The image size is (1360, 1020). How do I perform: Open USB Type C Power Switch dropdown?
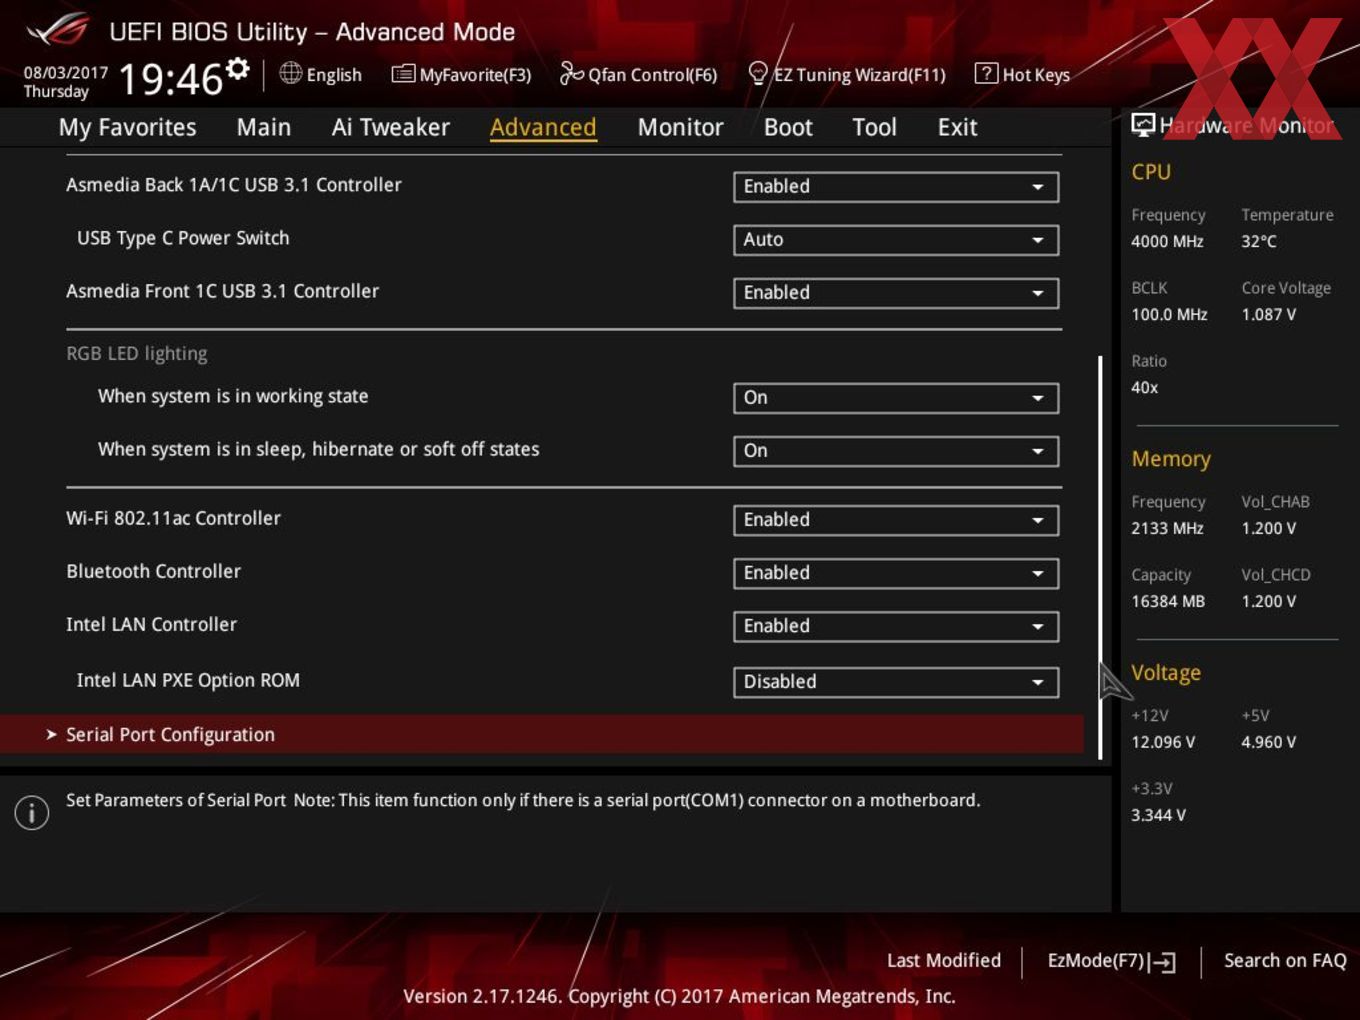tap(896, 240)
